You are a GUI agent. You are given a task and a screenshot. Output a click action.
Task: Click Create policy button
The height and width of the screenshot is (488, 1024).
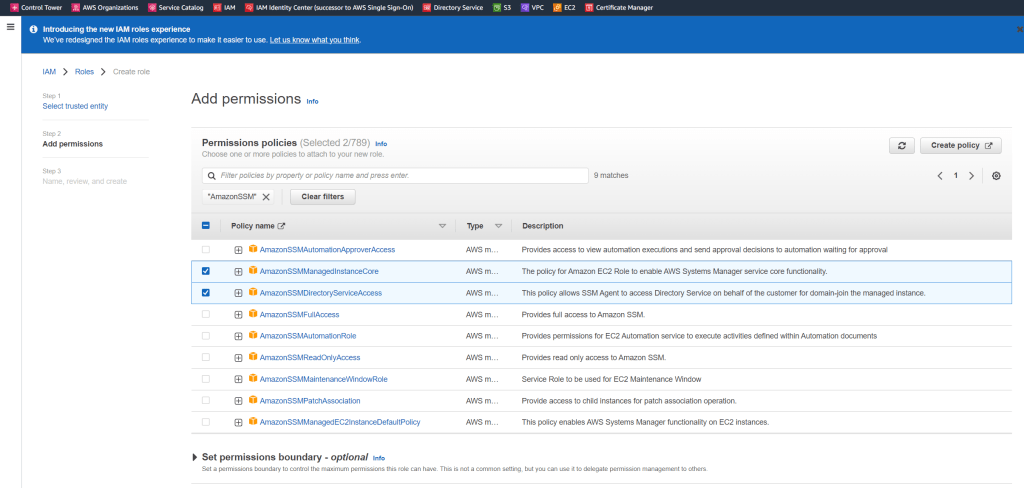[x=961, y=146]
